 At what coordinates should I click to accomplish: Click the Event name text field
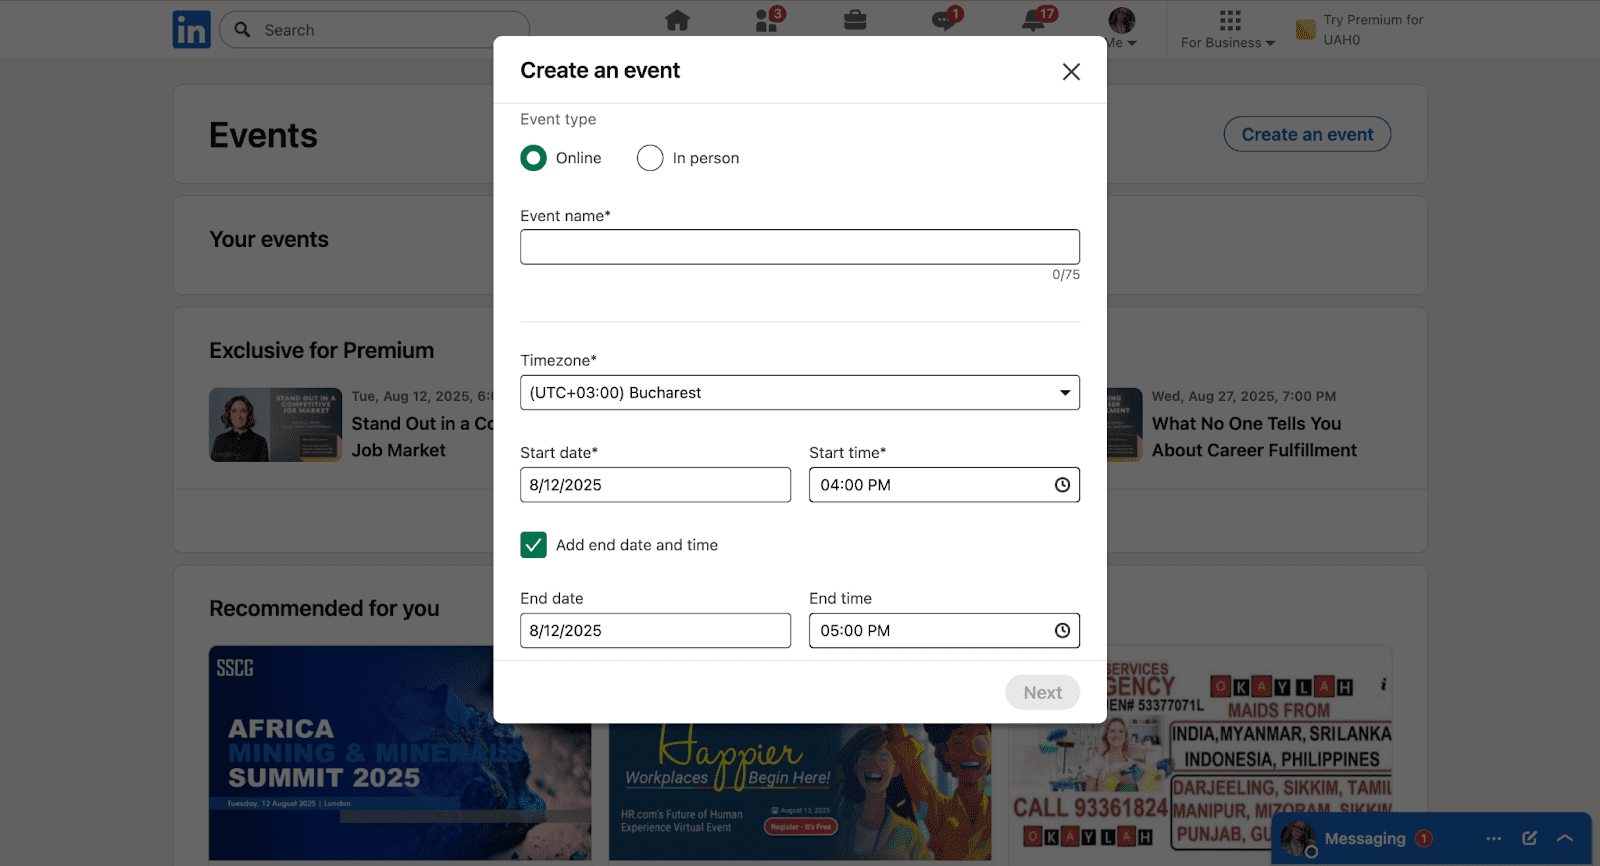(799, 247)
